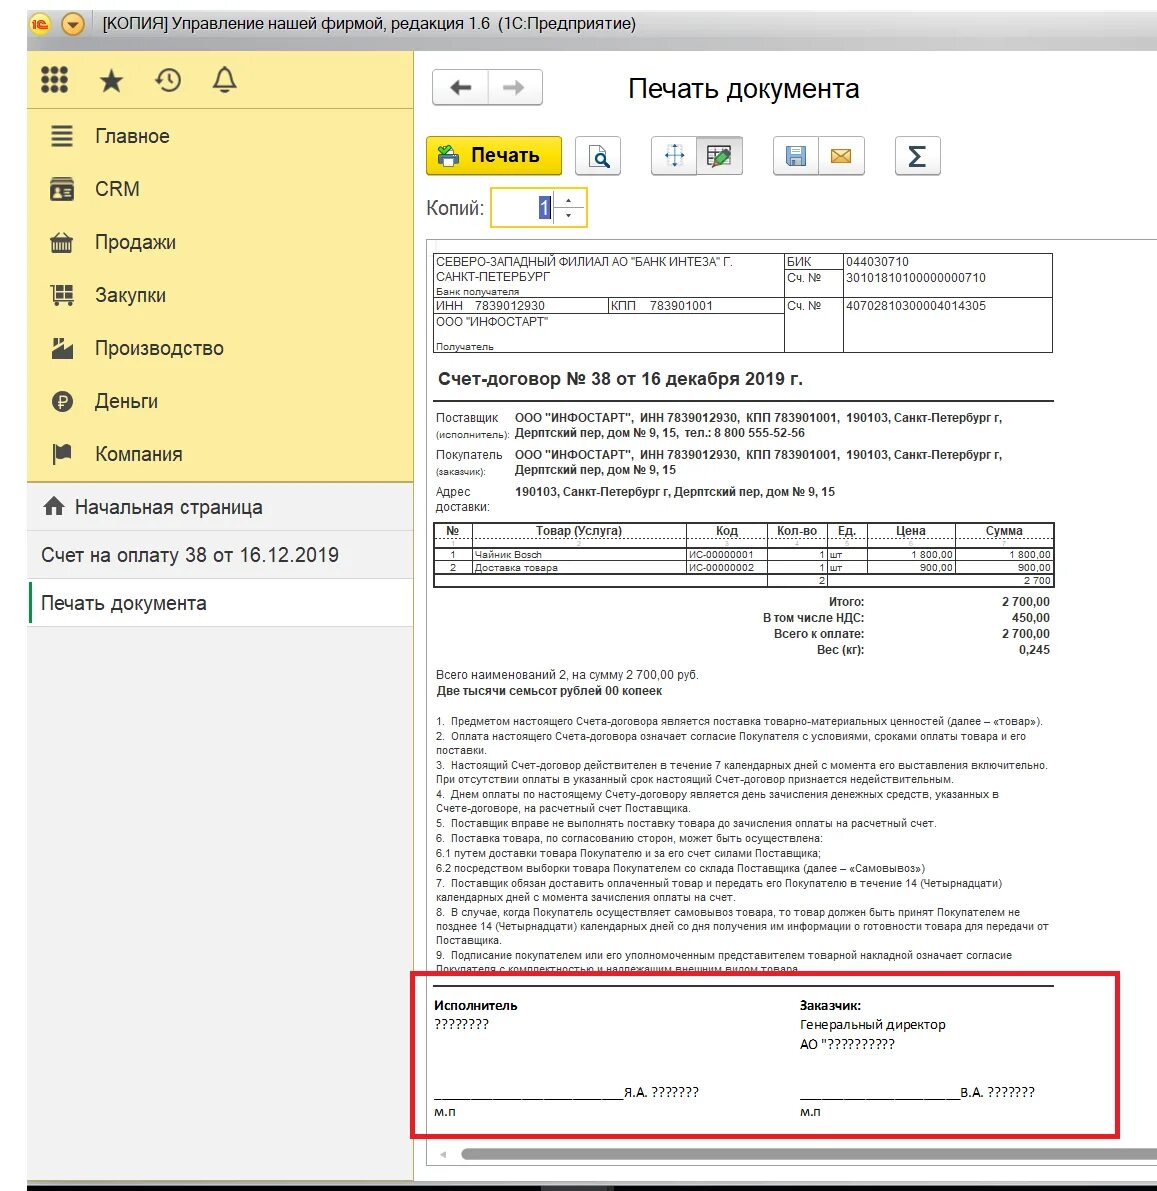Screen dimensions: 1157x1191
Task: Click the 1C application logo icon
Action: click(40, 24)
